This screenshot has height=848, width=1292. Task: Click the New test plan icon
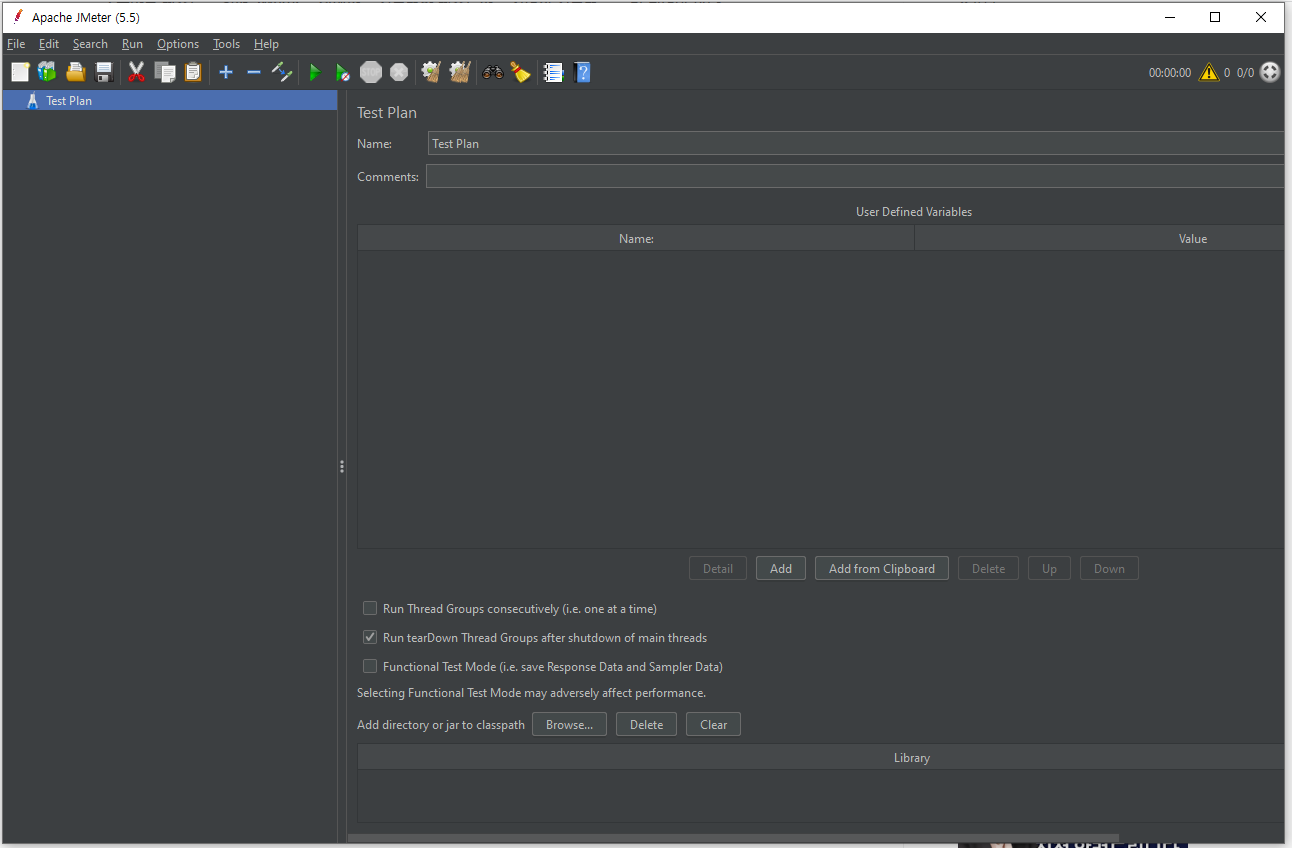click(x=20, y=72)
